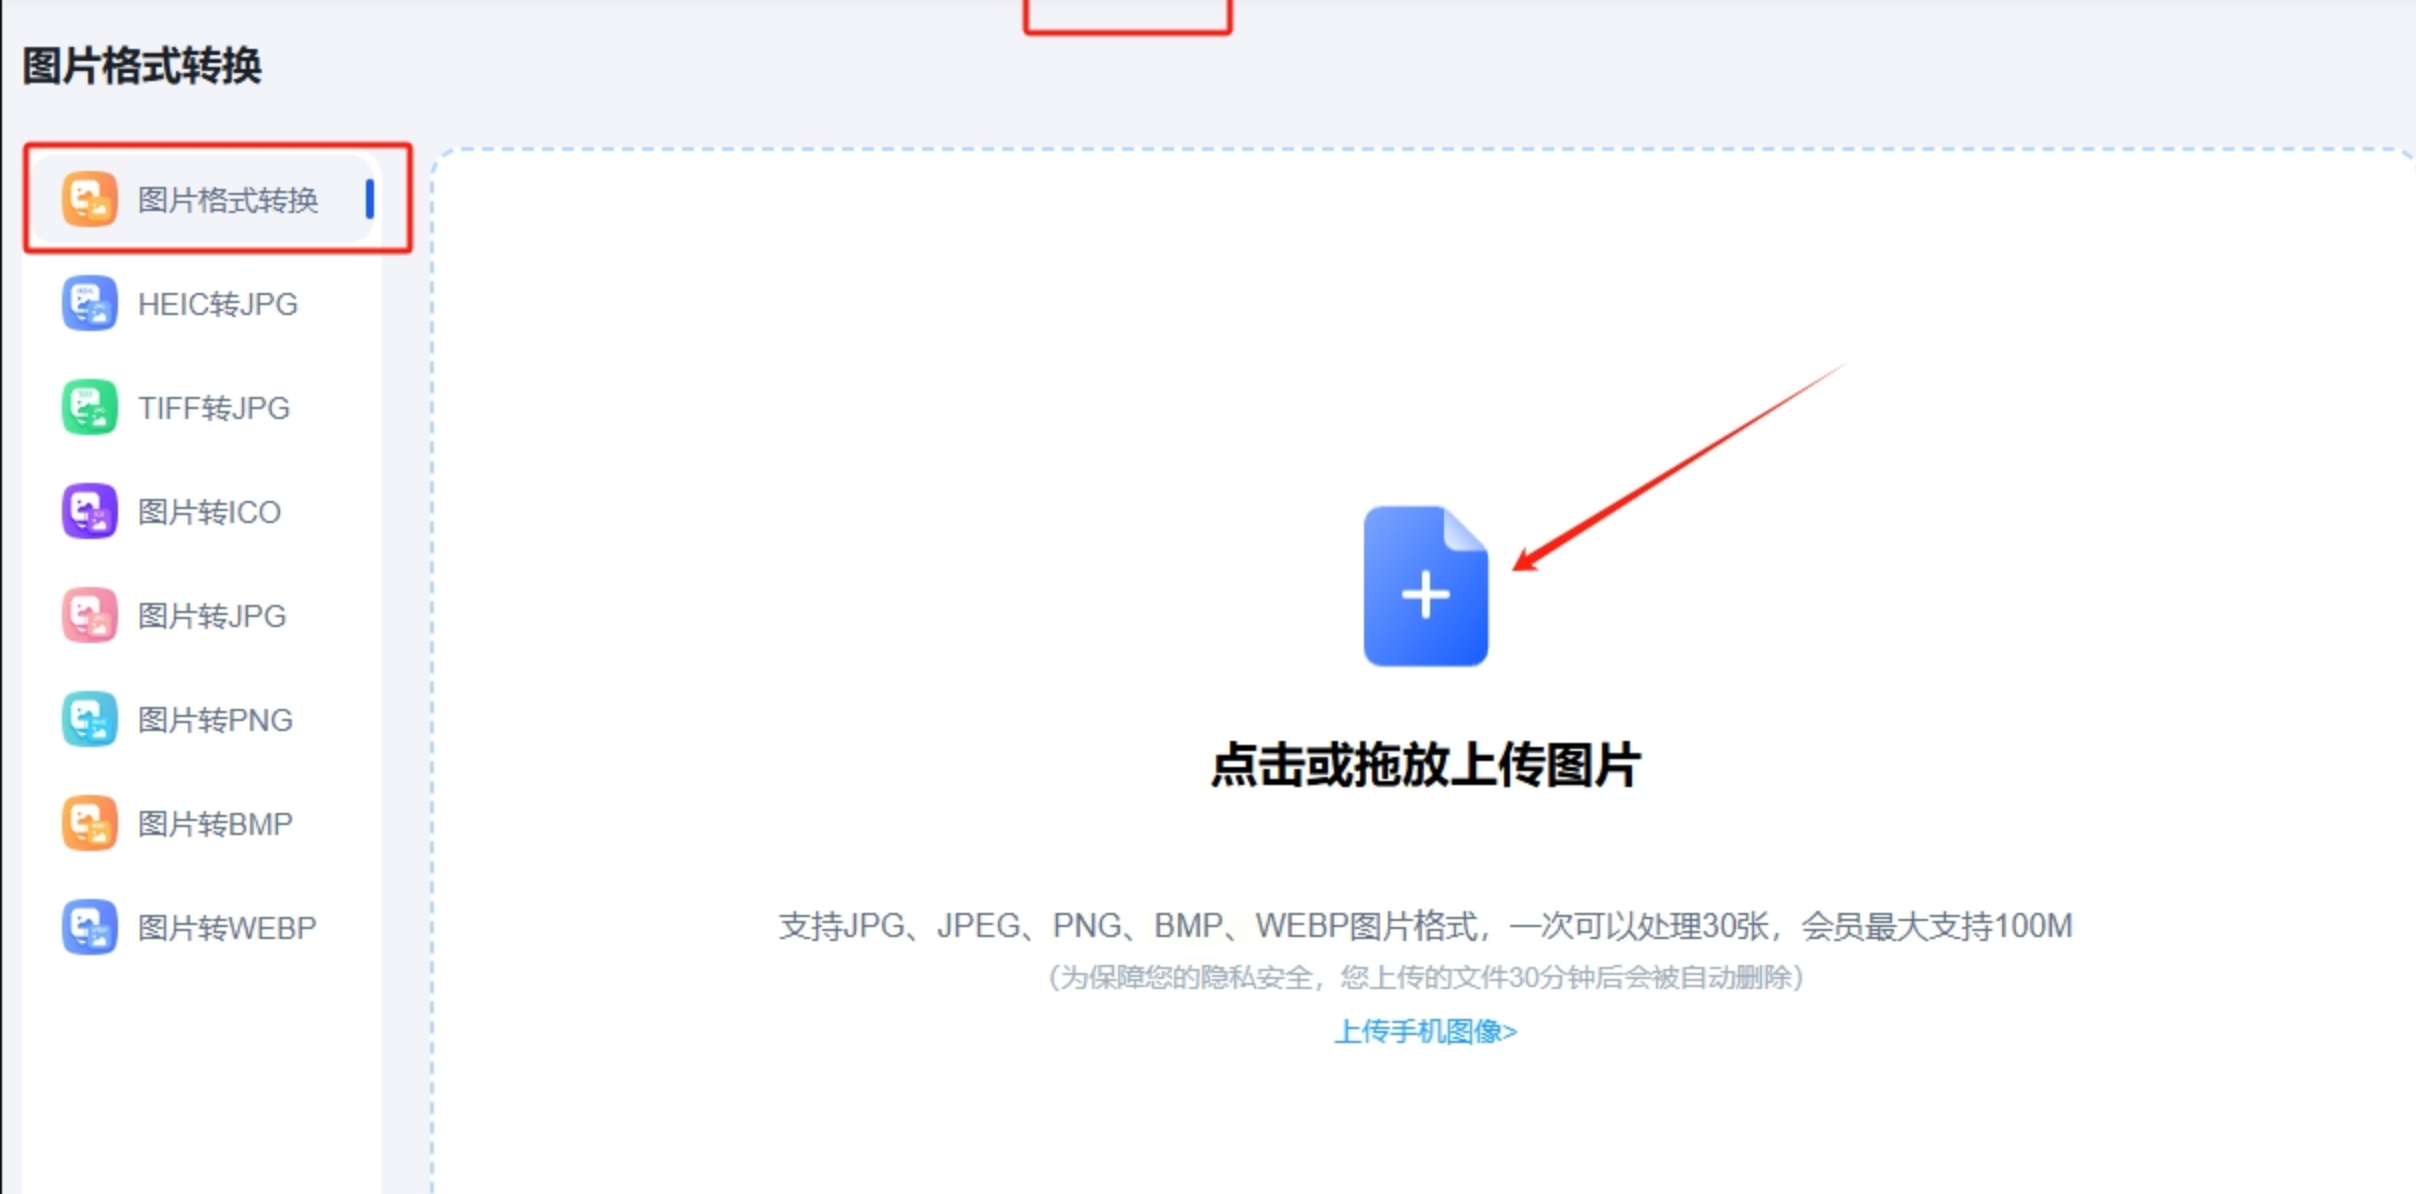Viewport: 2416px width, 1194px height.
Task: Select 图片转BMP in the sidebar
Action: coord(215,824)
